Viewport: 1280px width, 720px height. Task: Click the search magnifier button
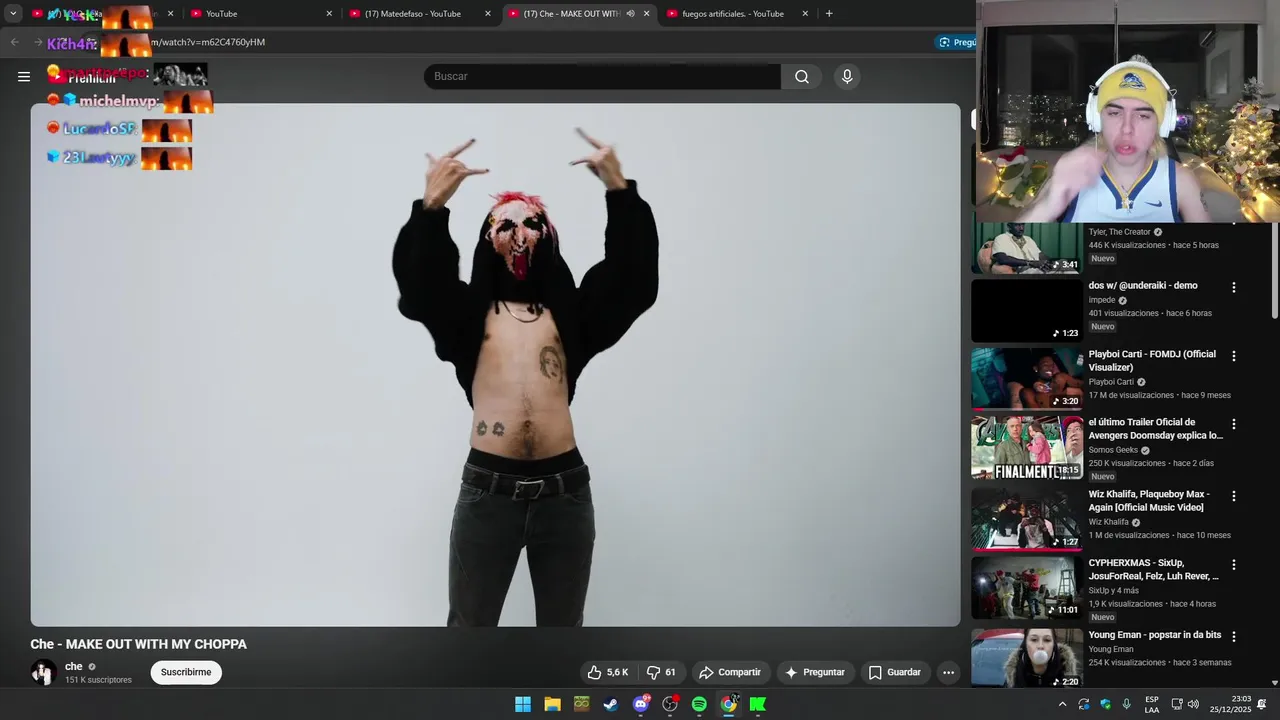802,77
